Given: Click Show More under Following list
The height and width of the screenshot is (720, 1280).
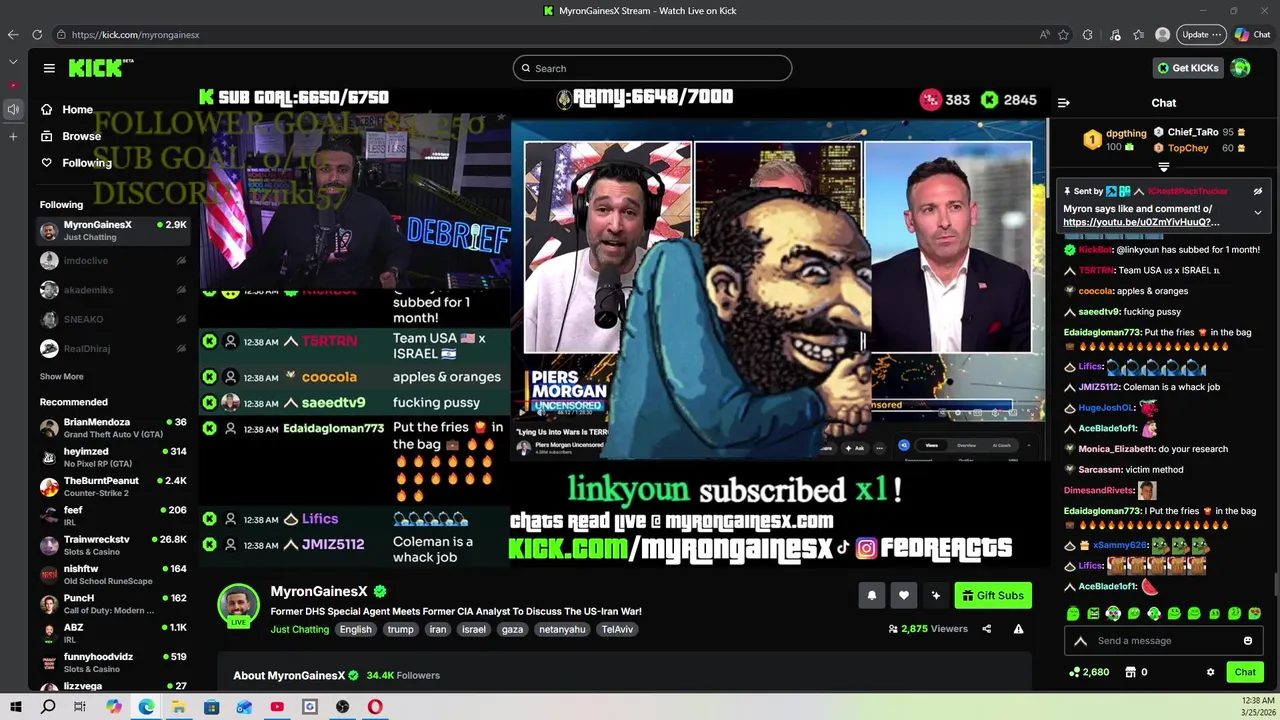Looking at the screenshot, I should 62,376.
